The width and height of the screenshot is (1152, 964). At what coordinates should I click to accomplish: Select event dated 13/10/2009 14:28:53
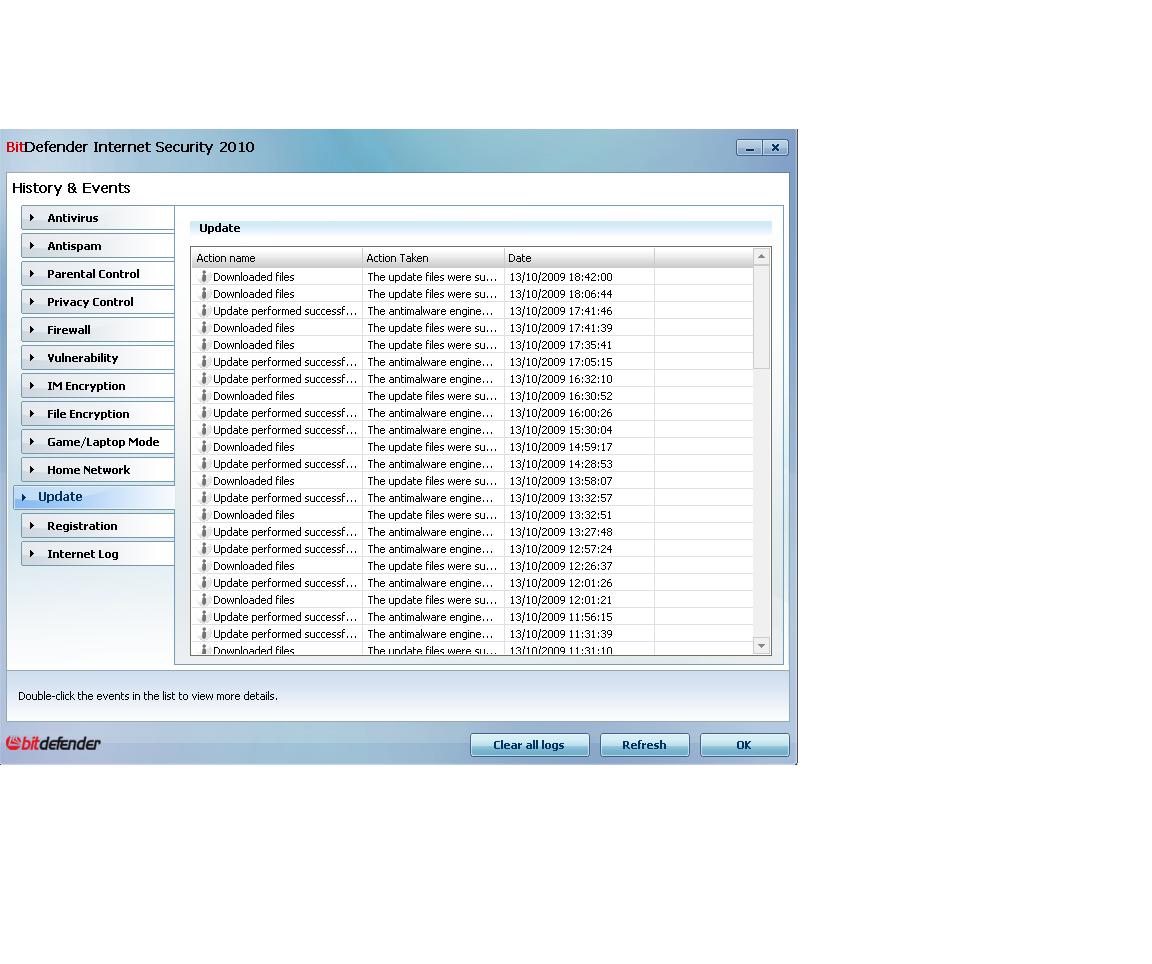[472, 464]
